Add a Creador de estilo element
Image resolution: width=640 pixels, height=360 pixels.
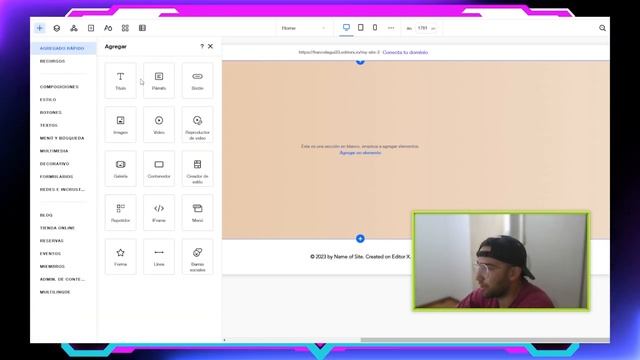click(198, 169)
